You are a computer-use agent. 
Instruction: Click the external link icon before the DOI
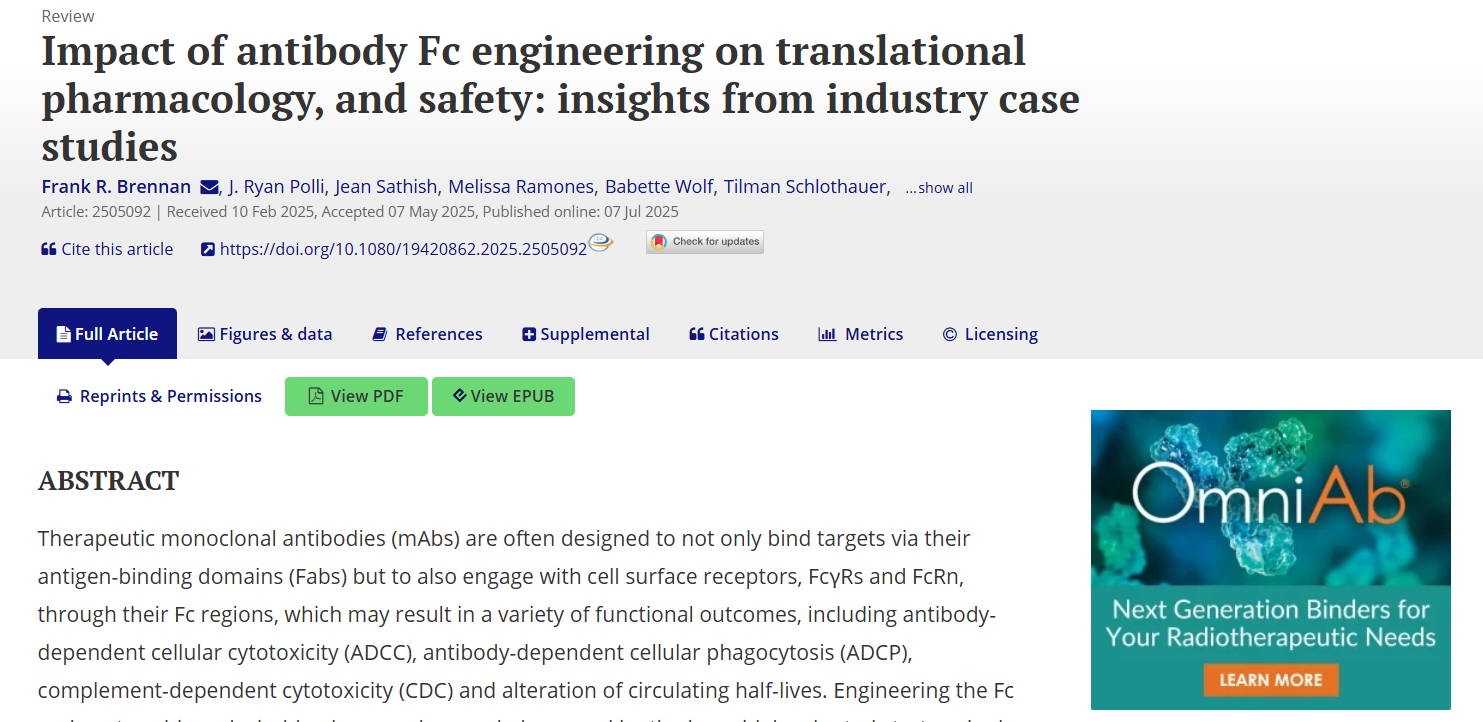click(208, 249)
